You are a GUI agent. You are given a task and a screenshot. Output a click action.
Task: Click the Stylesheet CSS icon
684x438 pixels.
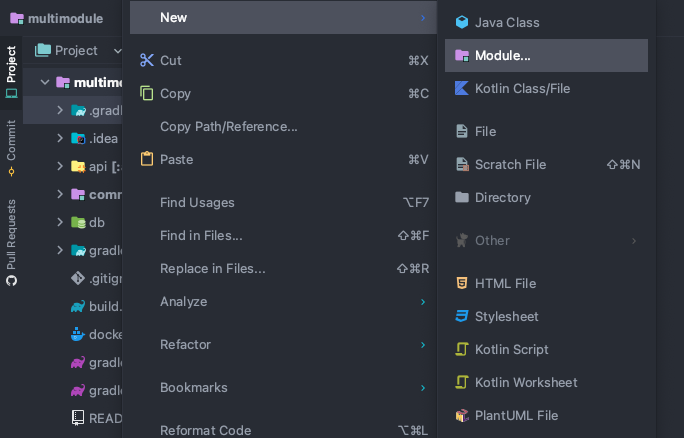point(462,316)
